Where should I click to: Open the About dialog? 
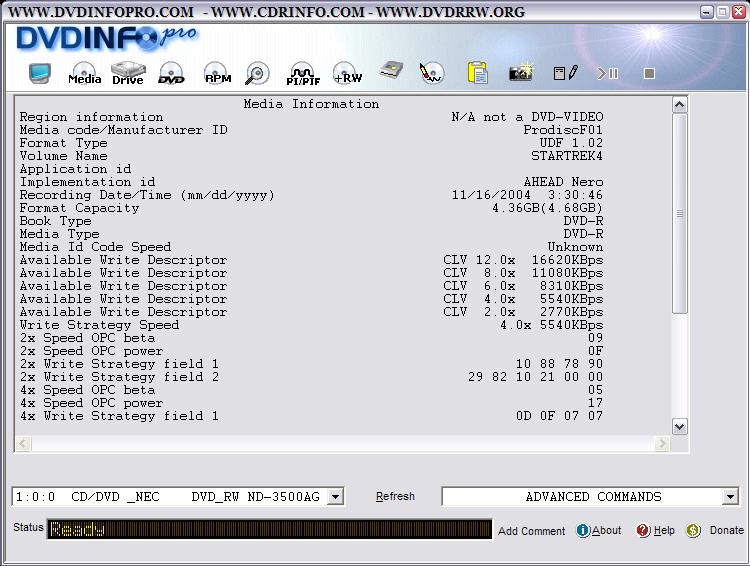607,530
